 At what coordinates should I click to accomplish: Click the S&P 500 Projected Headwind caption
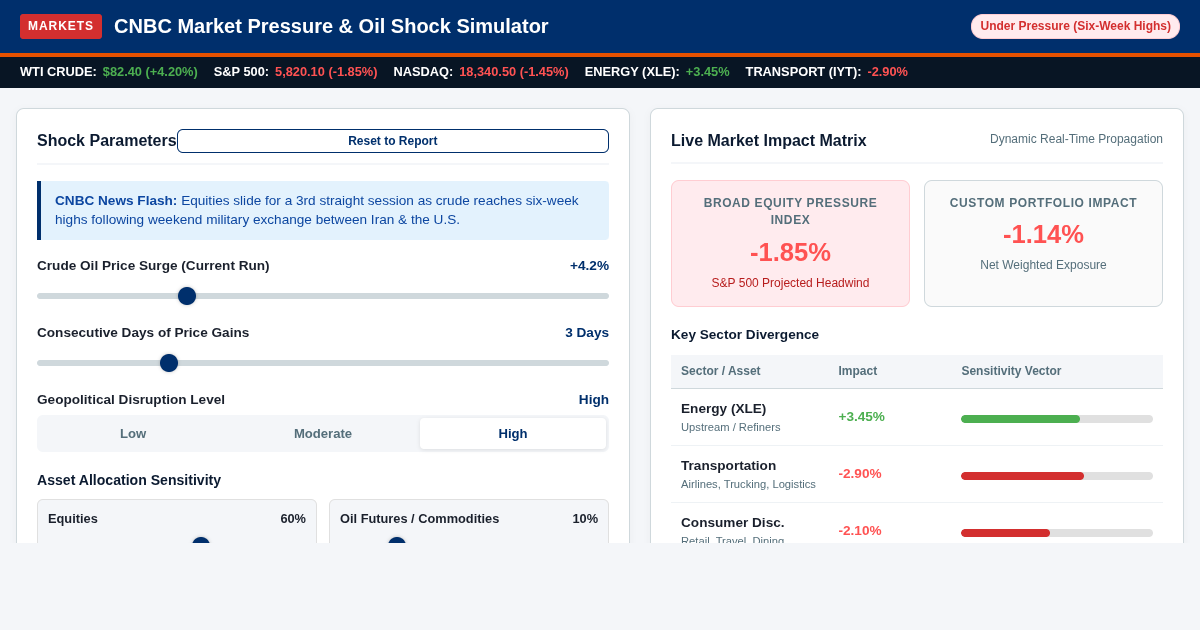point(790,283)
